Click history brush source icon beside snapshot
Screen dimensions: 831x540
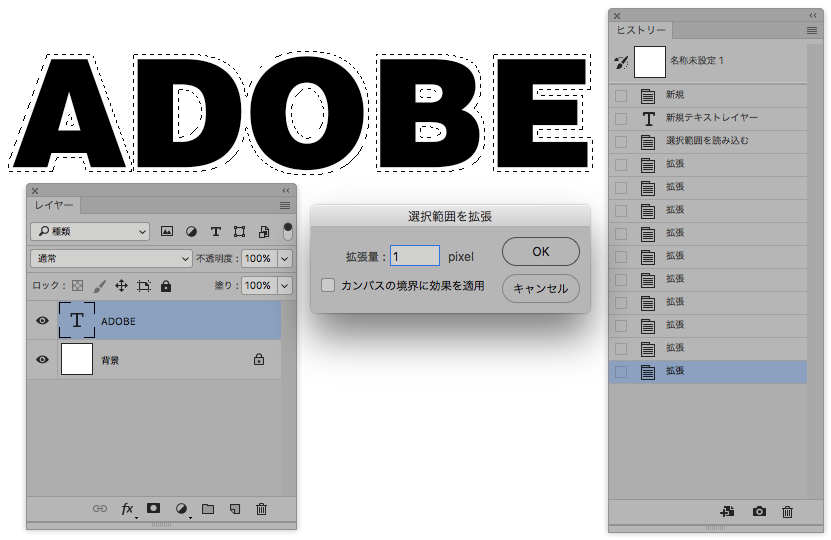coord(621,63)
